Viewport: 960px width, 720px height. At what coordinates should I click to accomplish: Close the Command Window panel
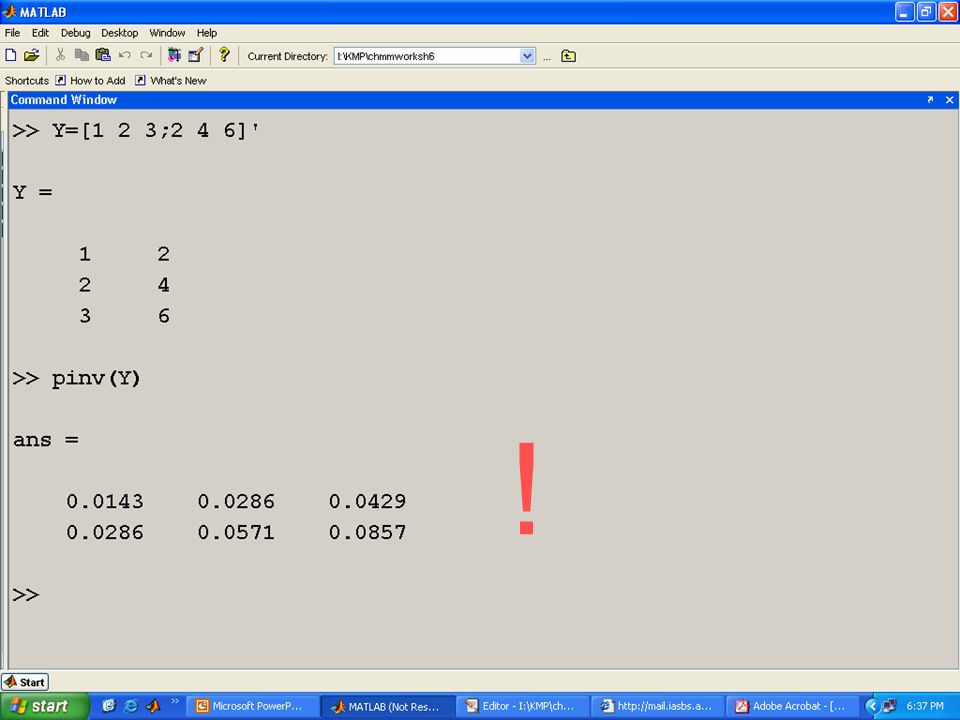pos(950,100)
